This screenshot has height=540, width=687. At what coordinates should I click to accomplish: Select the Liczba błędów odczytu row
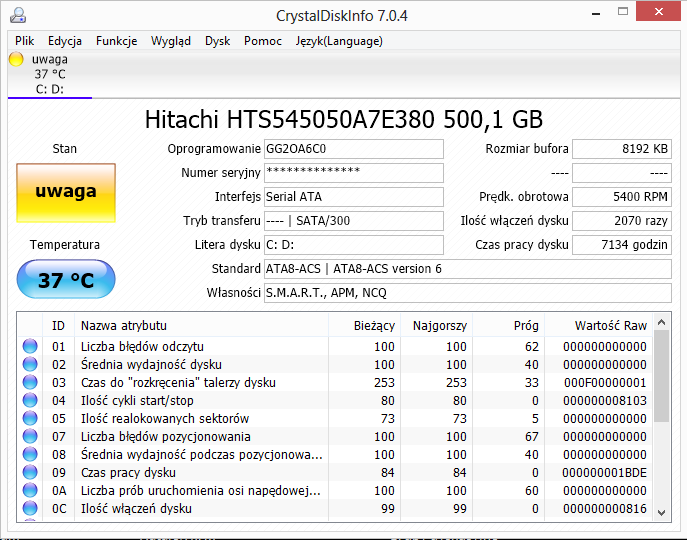tap(335, 346)
